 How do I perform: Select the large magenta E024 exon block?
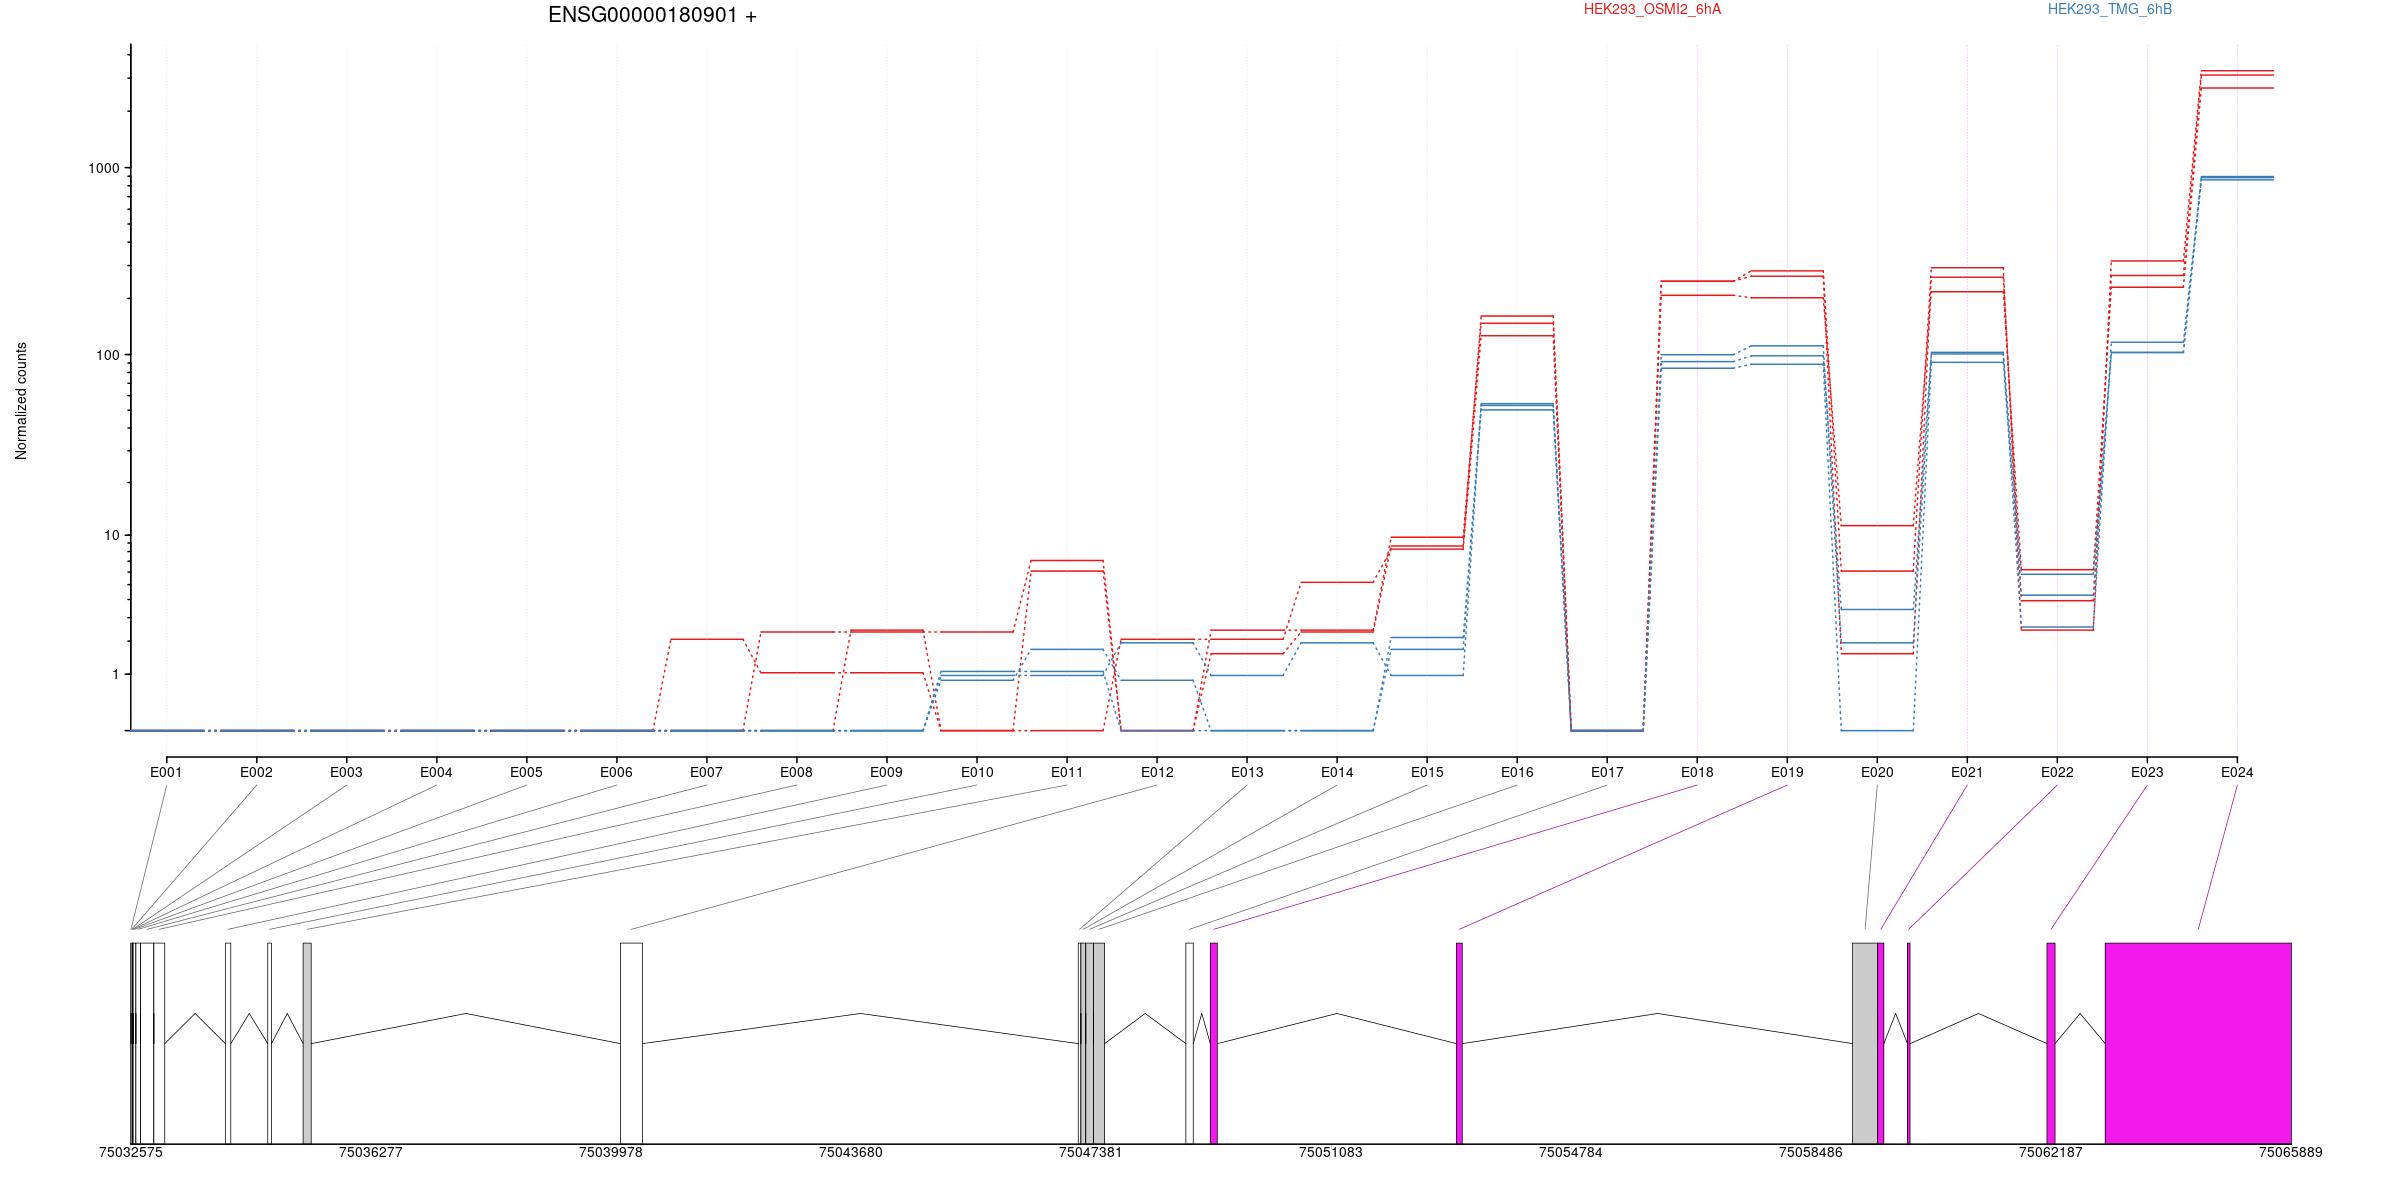tap(2198, 1043)
